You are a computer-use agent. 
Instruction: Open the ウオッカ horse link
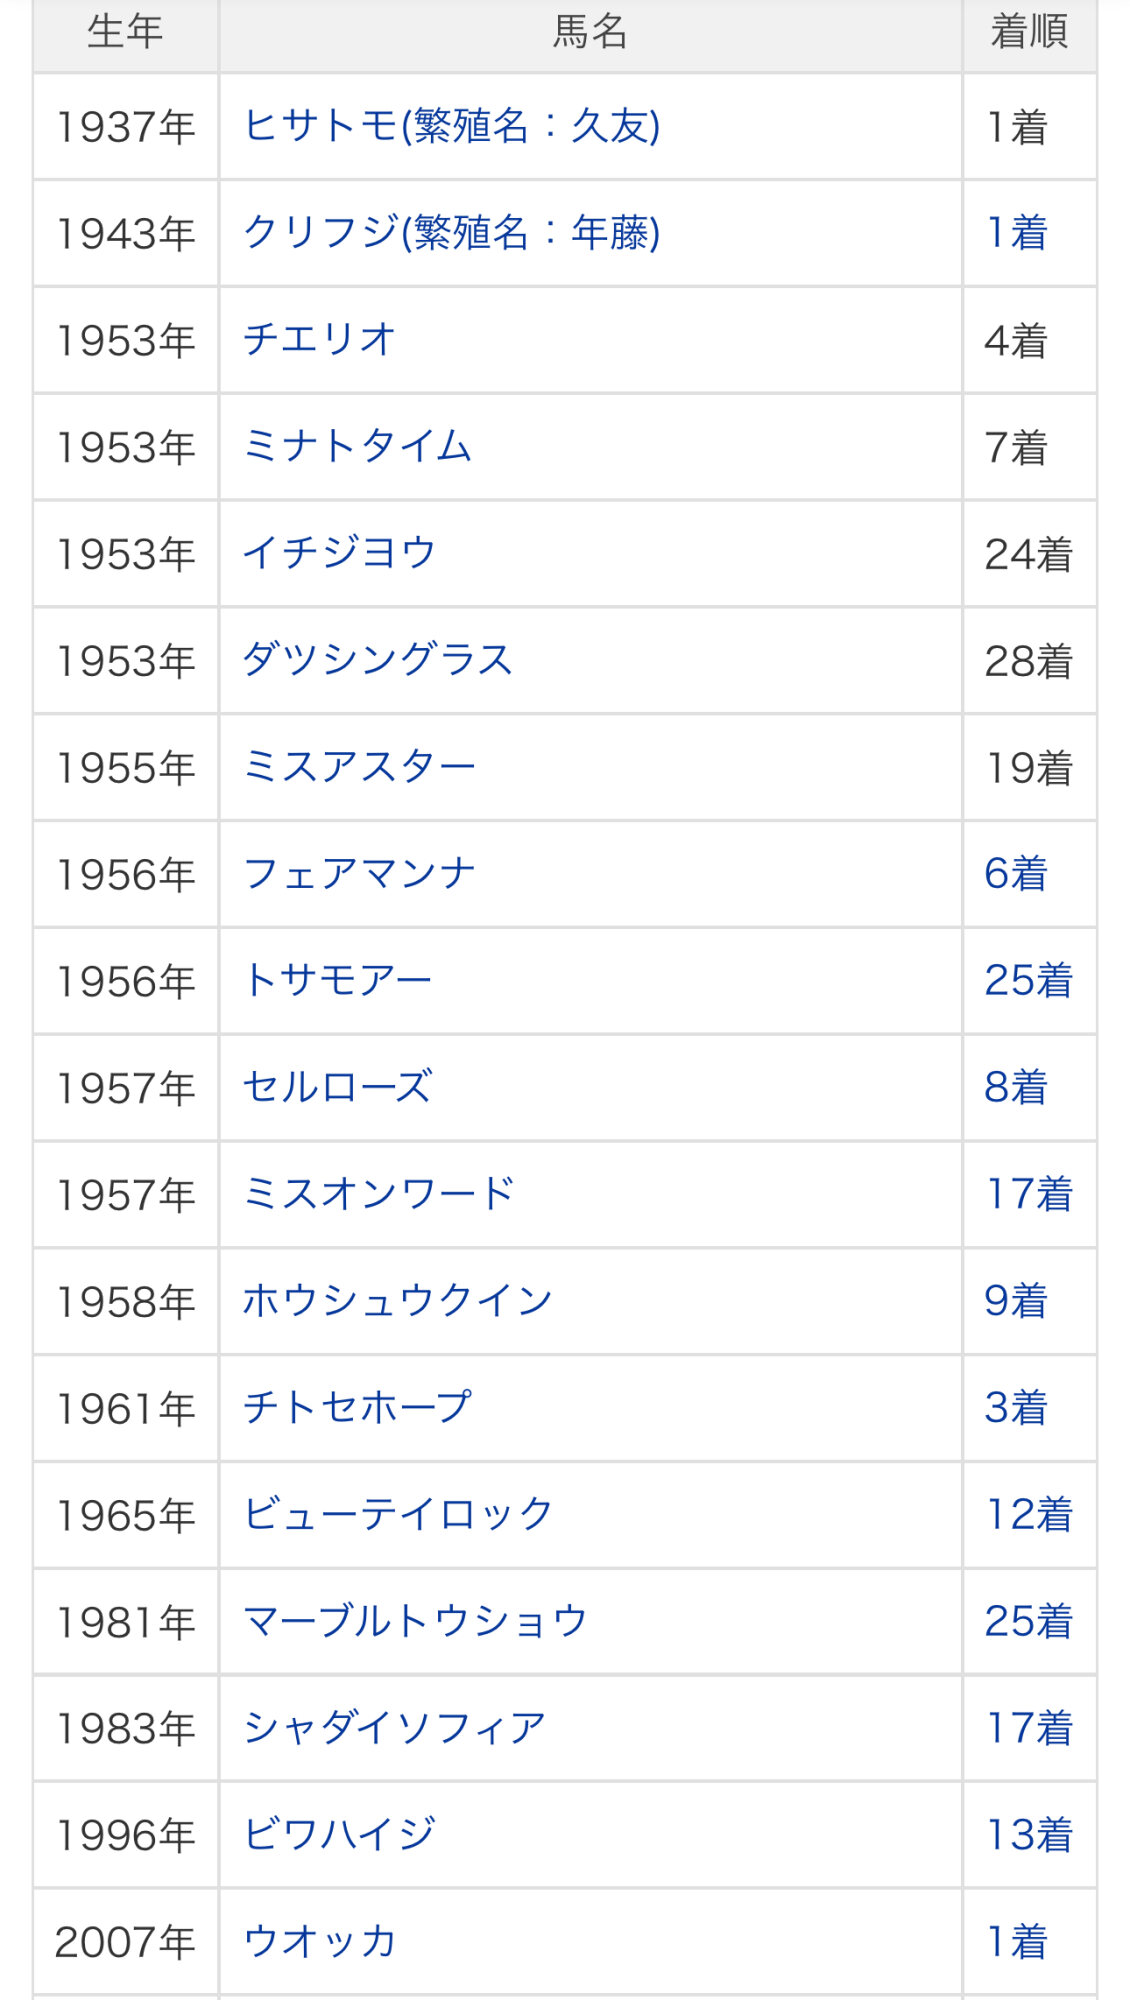pyautogui.click(x=320, y=1942)
